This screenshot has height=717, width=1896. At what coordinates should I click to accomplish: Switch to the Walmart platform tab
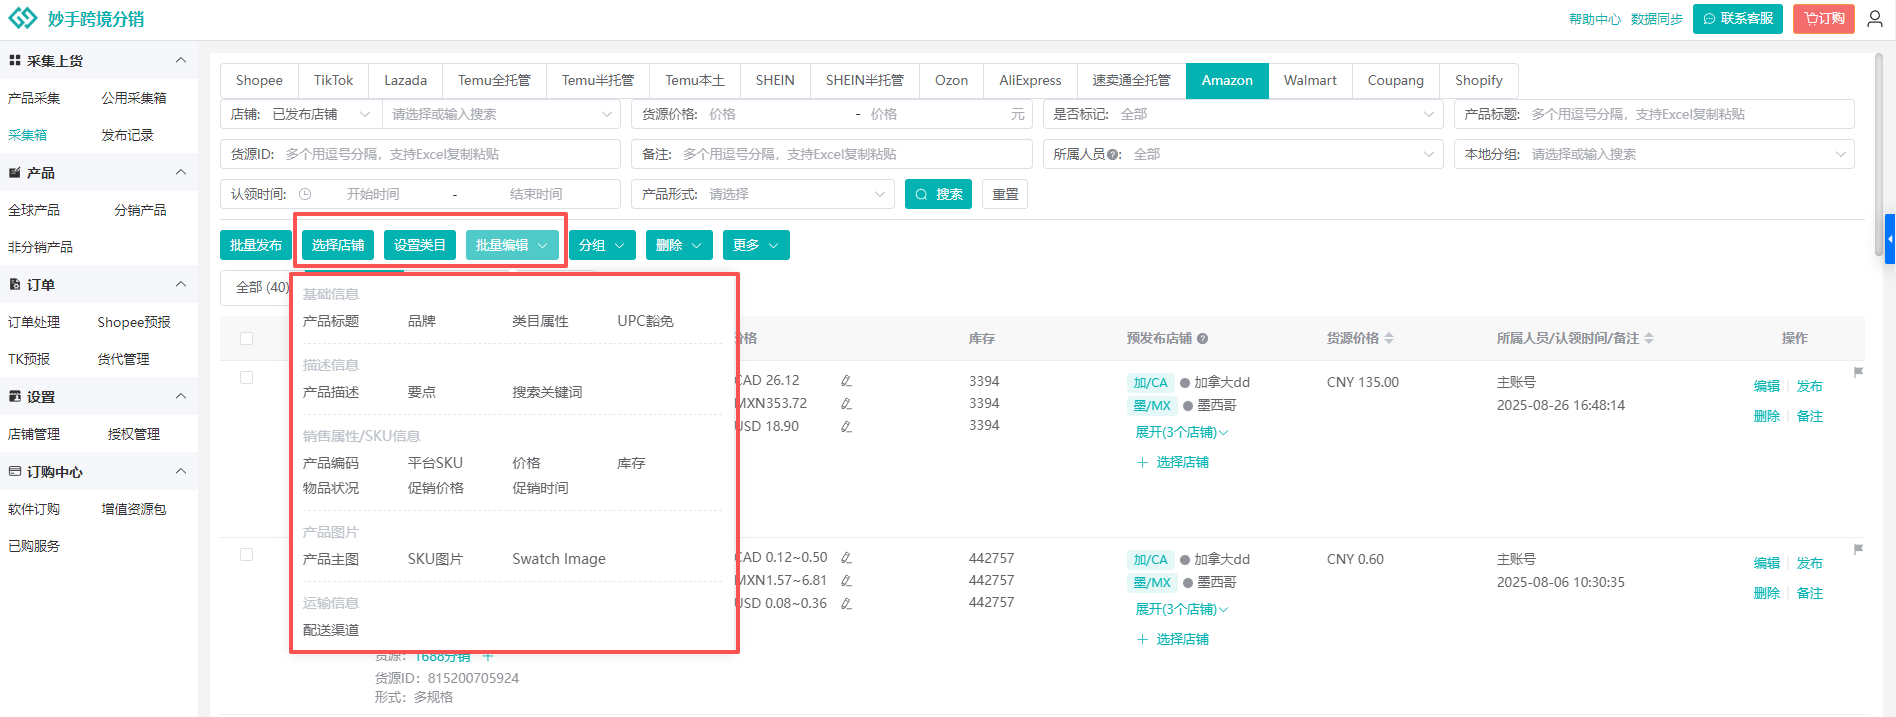(1309, 80)
